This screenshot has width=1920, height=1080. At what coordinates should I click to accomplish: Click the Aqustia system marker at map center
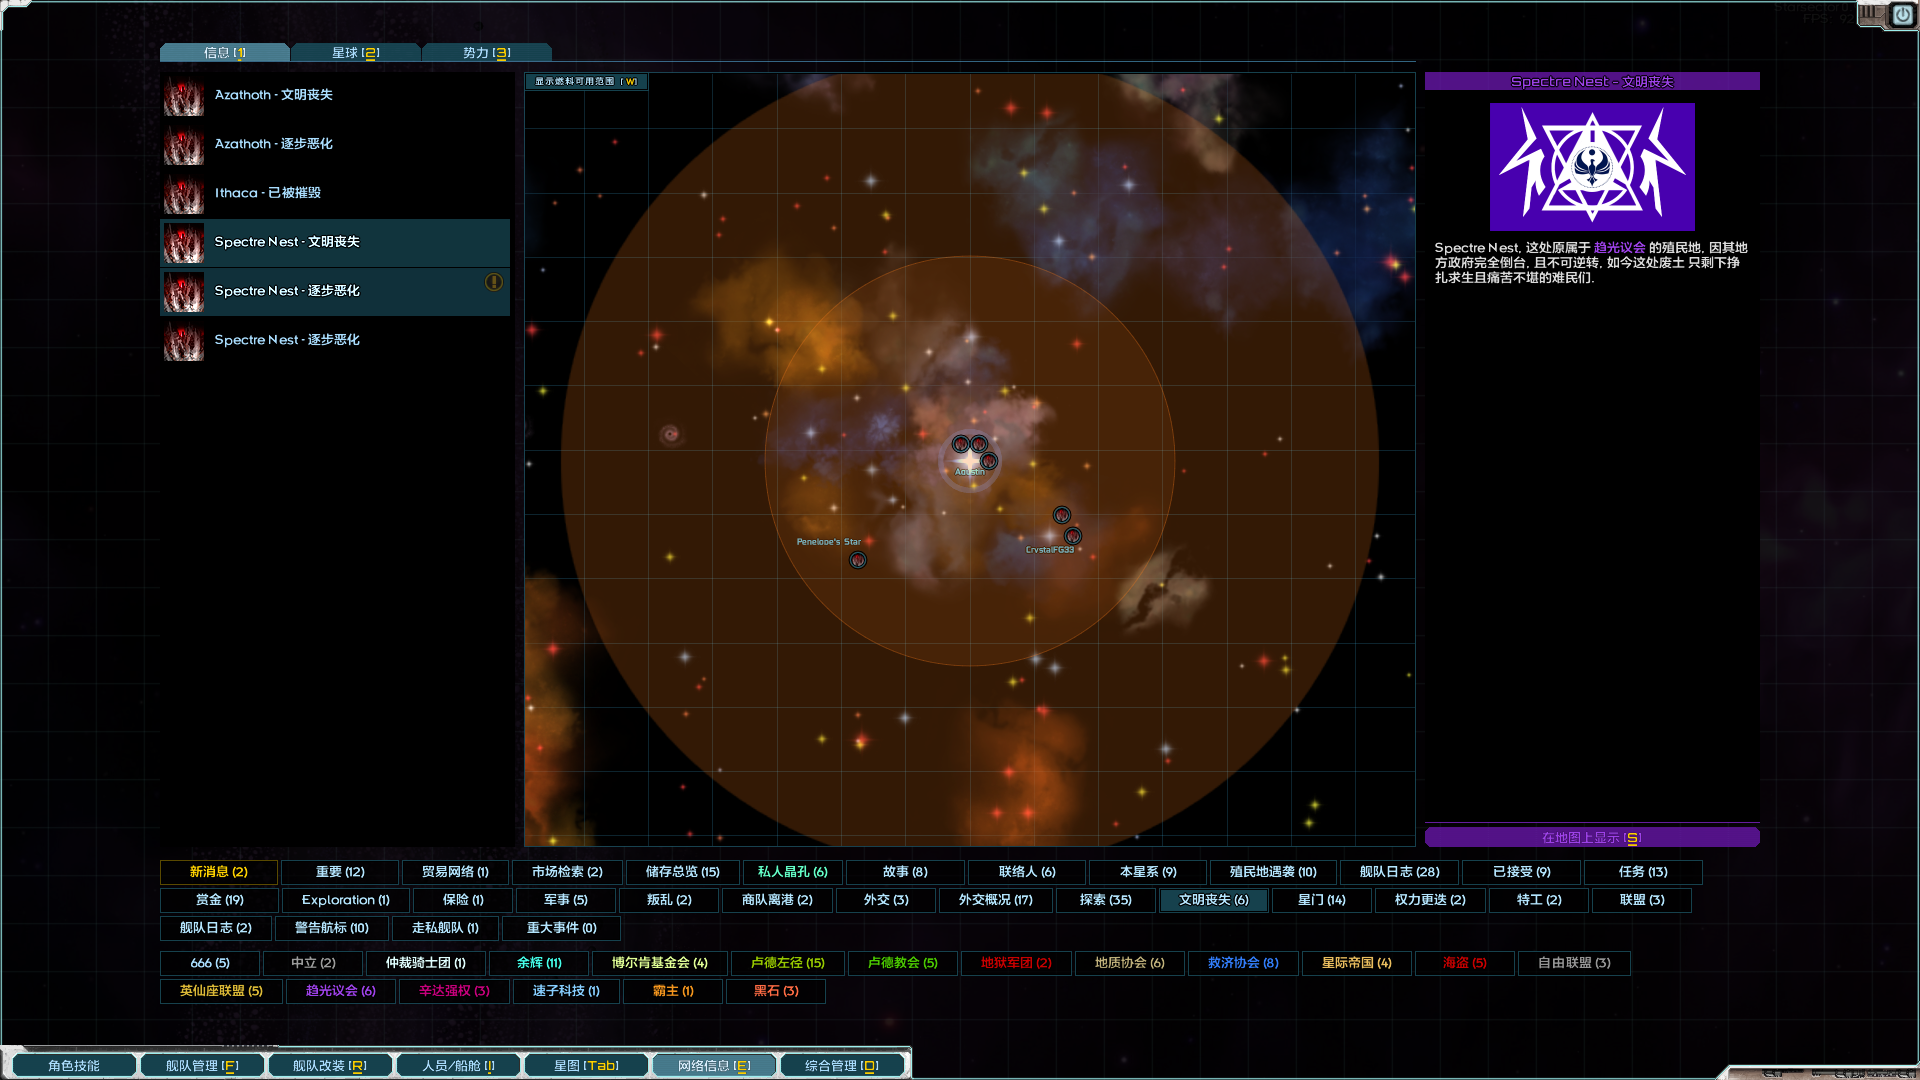click(x=971, y=459)
